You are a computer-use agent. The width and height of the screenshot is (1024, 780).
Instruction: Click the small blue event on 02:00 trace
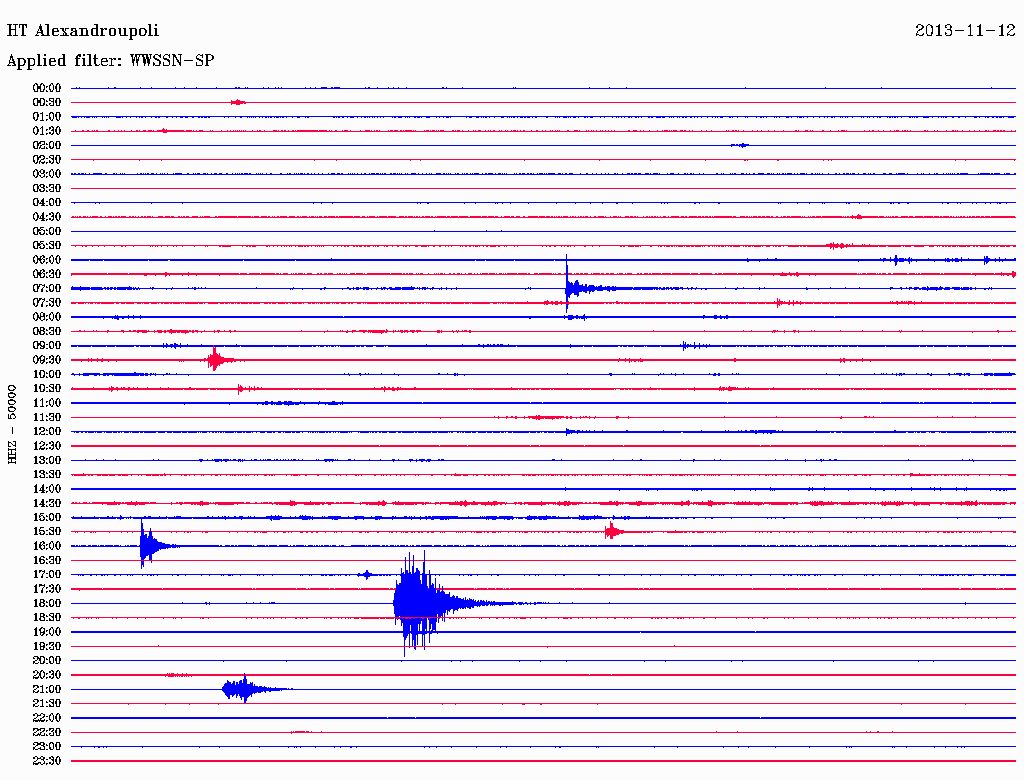click(740, 145)
